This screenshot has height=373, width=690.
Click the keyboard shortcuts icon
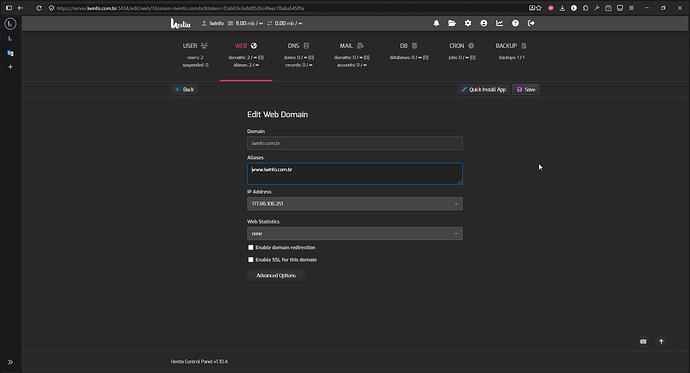tap(643, 341)
